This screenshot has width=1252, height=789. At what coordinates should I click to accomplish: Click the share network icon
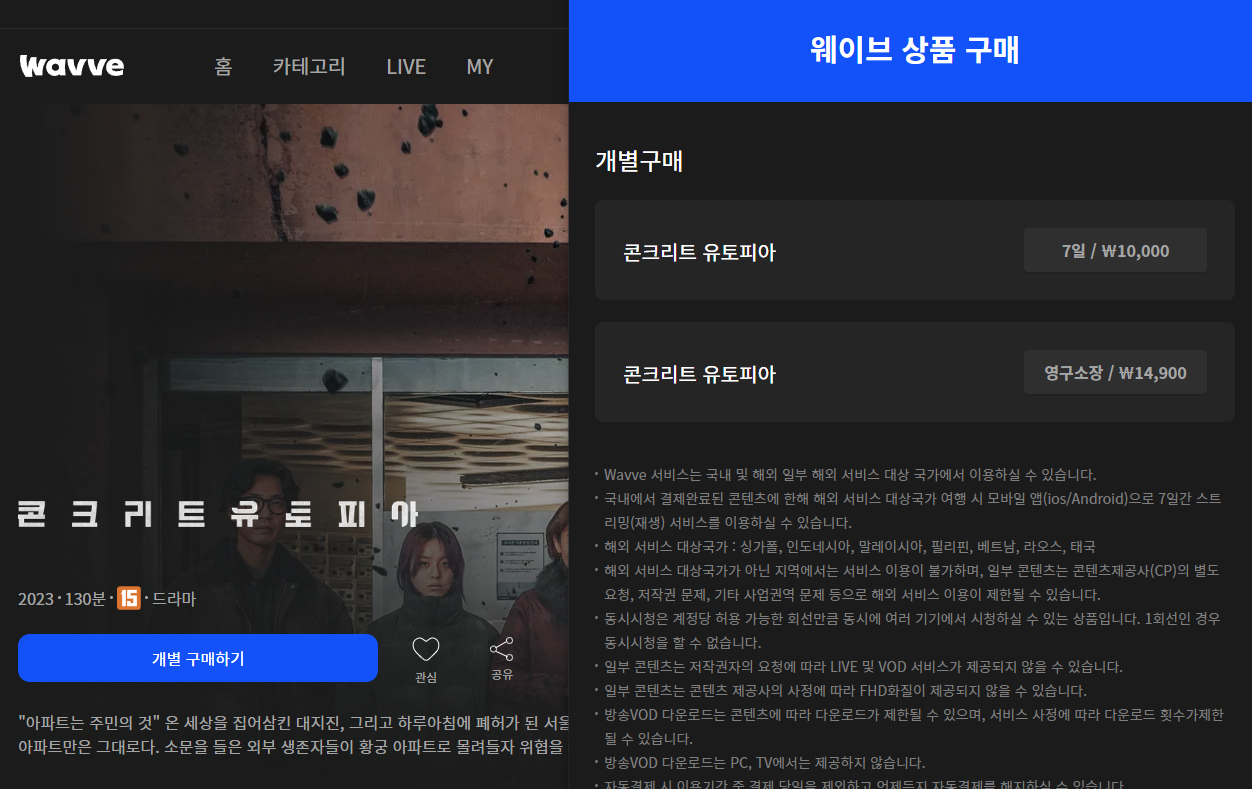[502, 648]
